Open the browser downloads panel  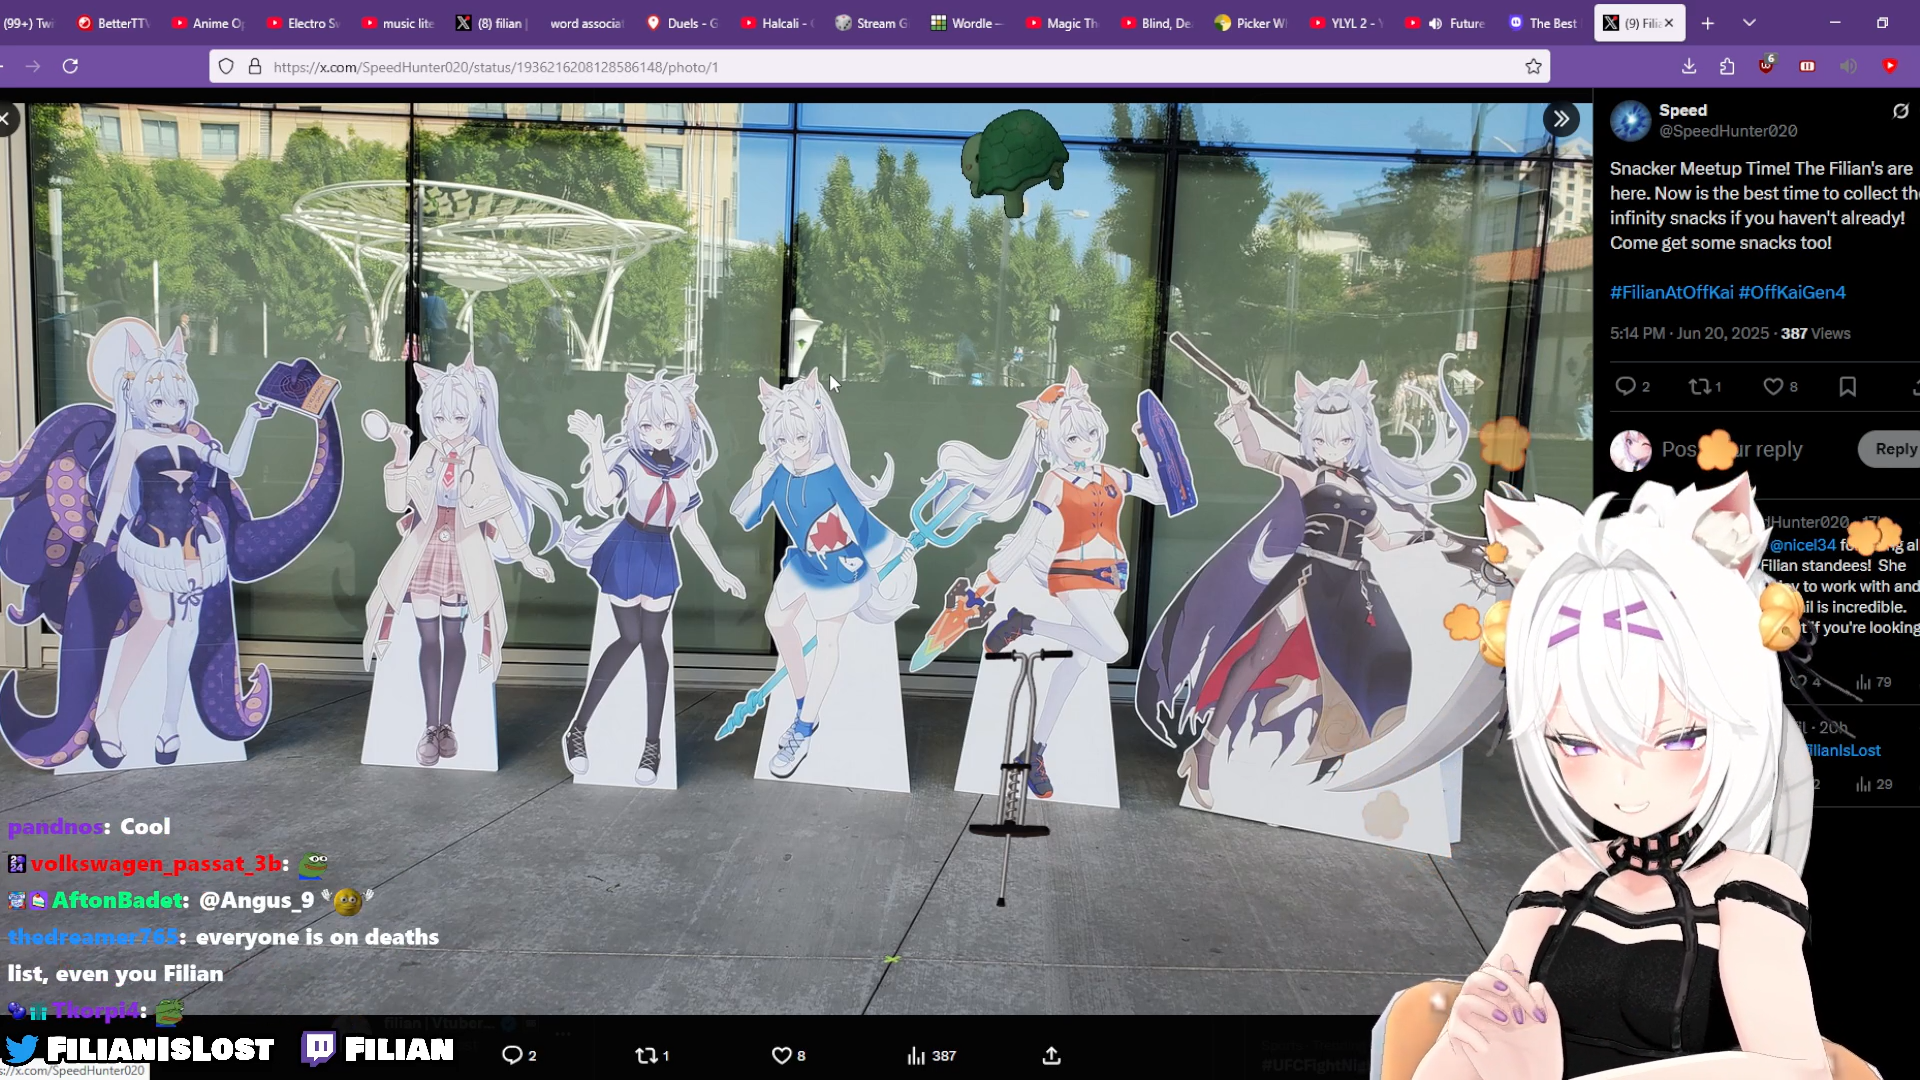click(1689, 66)
